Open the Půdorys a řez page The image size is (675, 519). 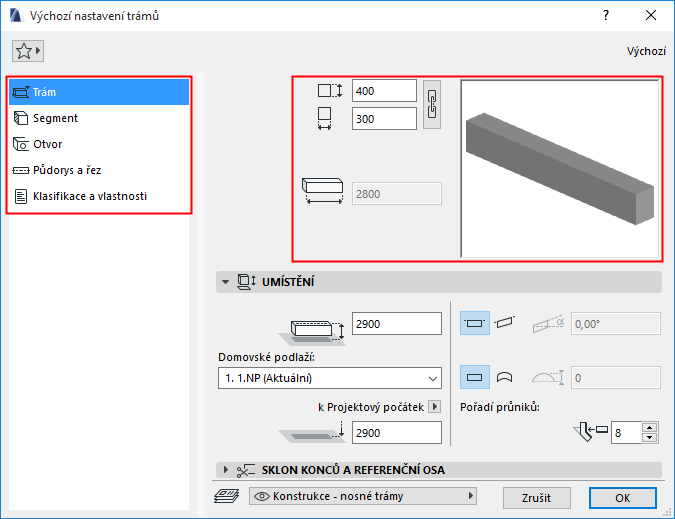tap(99, 170)
